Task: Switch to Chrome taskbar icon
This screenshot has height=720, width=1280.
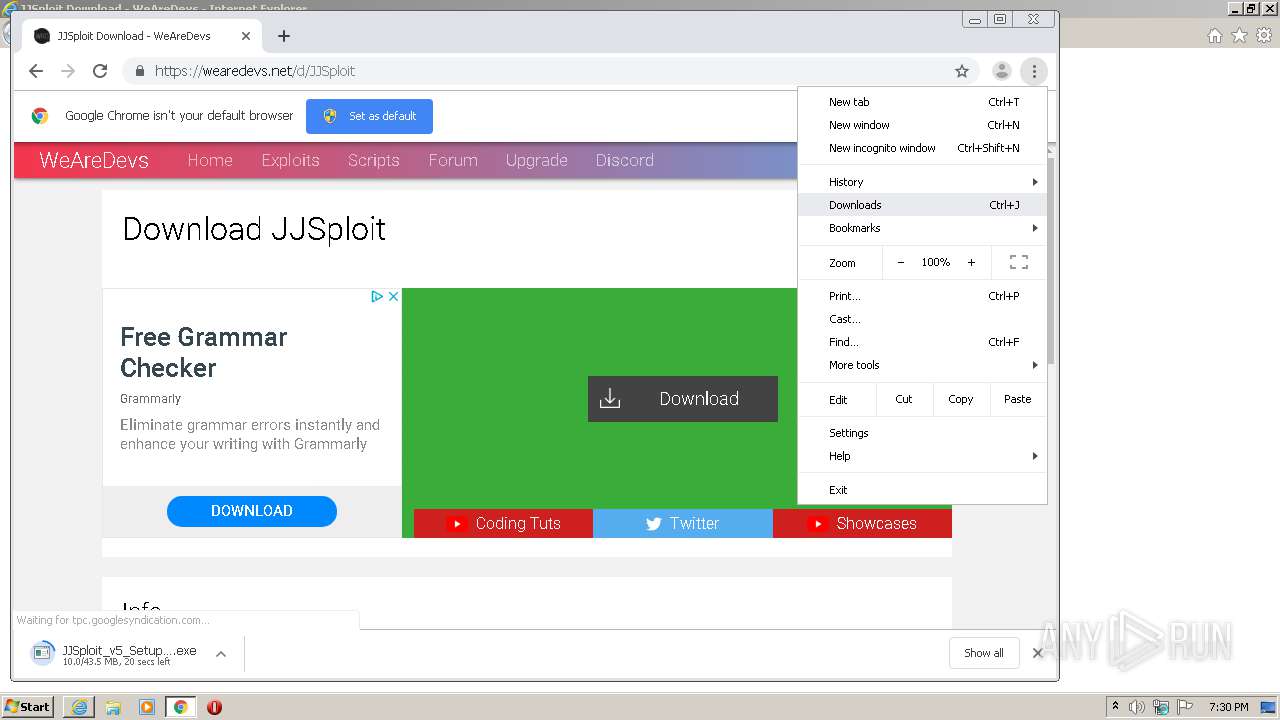Action: pyautogui.click(x=180, y=707)
